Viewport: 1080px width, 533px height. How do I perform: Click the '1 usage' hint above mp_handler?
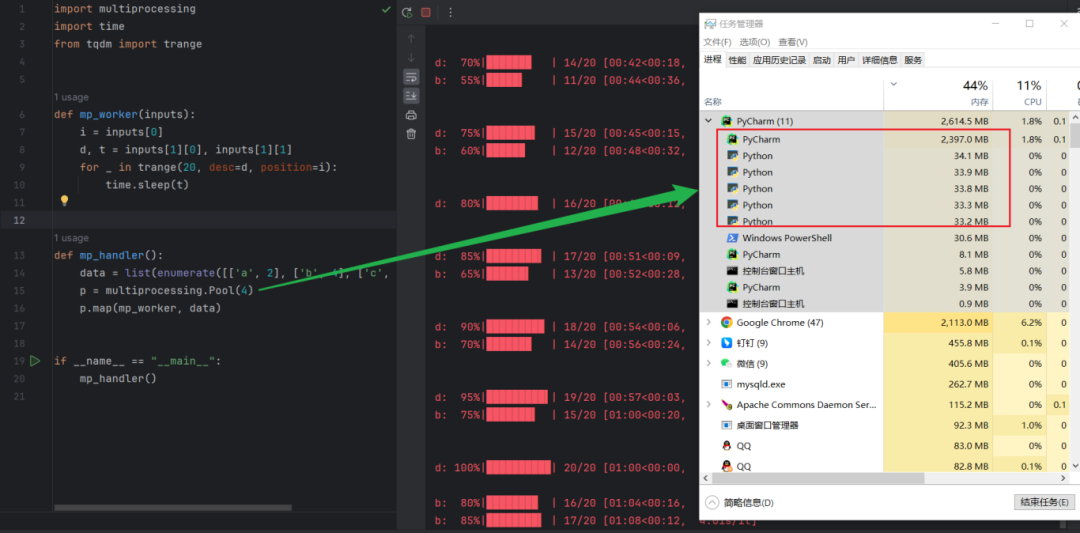click(71, 238)
